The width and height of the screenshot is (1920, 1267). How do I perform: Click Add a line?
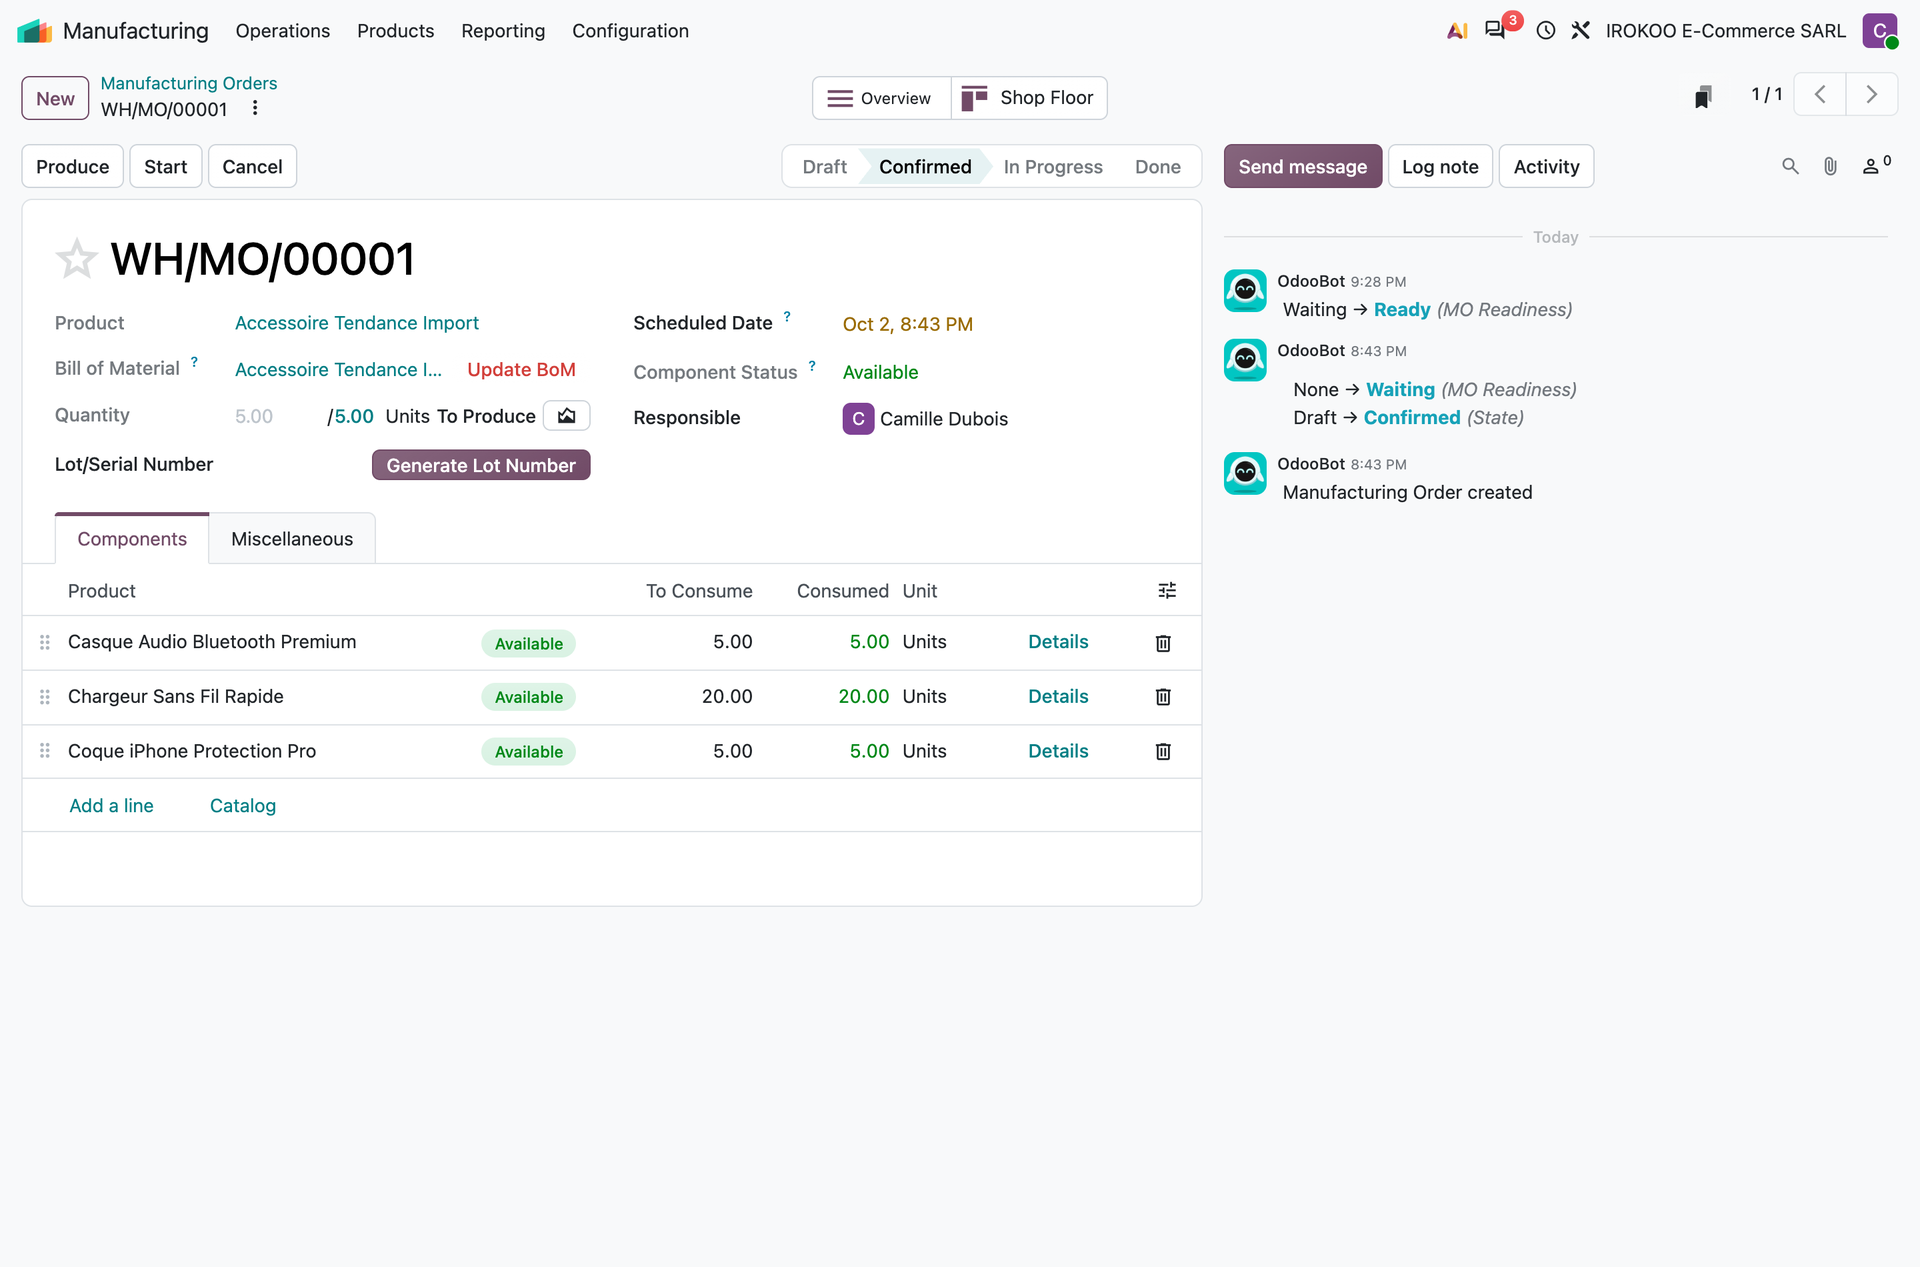tap(111, 805)
